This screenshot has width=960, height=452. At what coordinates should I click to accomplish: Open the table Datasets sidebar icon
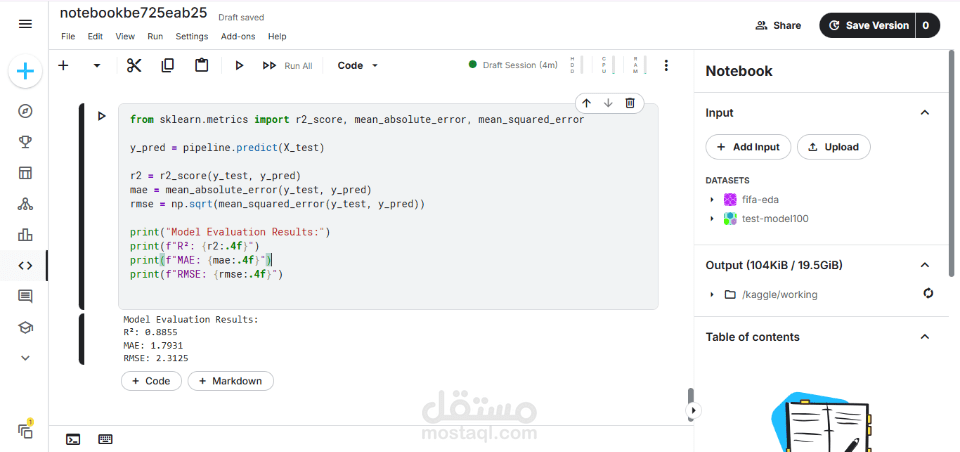[x=25, y=173]
